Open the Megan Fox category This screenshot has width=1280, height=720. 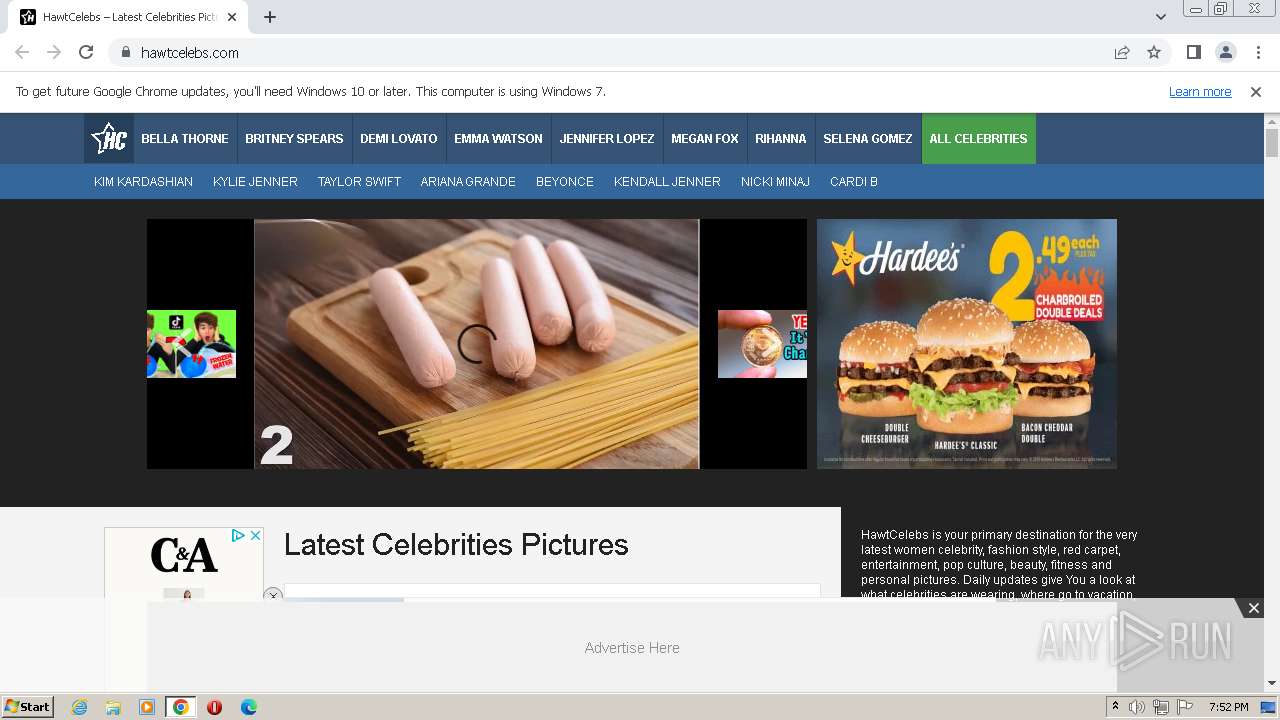(x=705, y=139)
